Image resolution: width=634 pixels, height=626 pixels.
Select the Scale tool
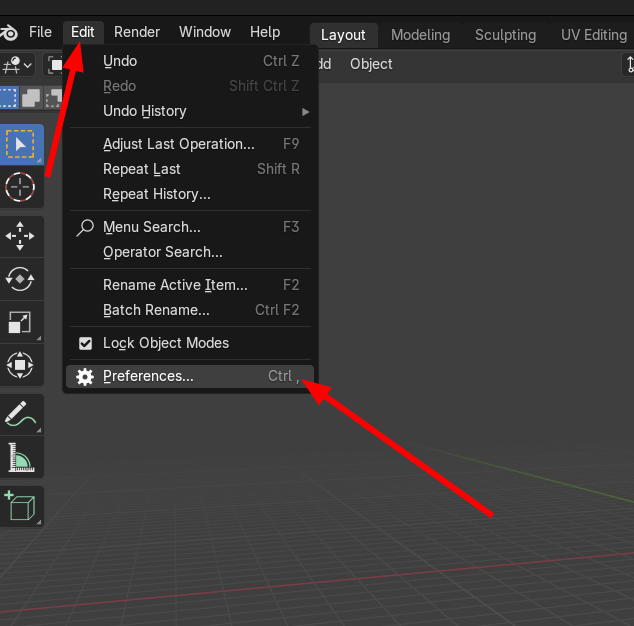pyautogui.click(x=20, y=322)
